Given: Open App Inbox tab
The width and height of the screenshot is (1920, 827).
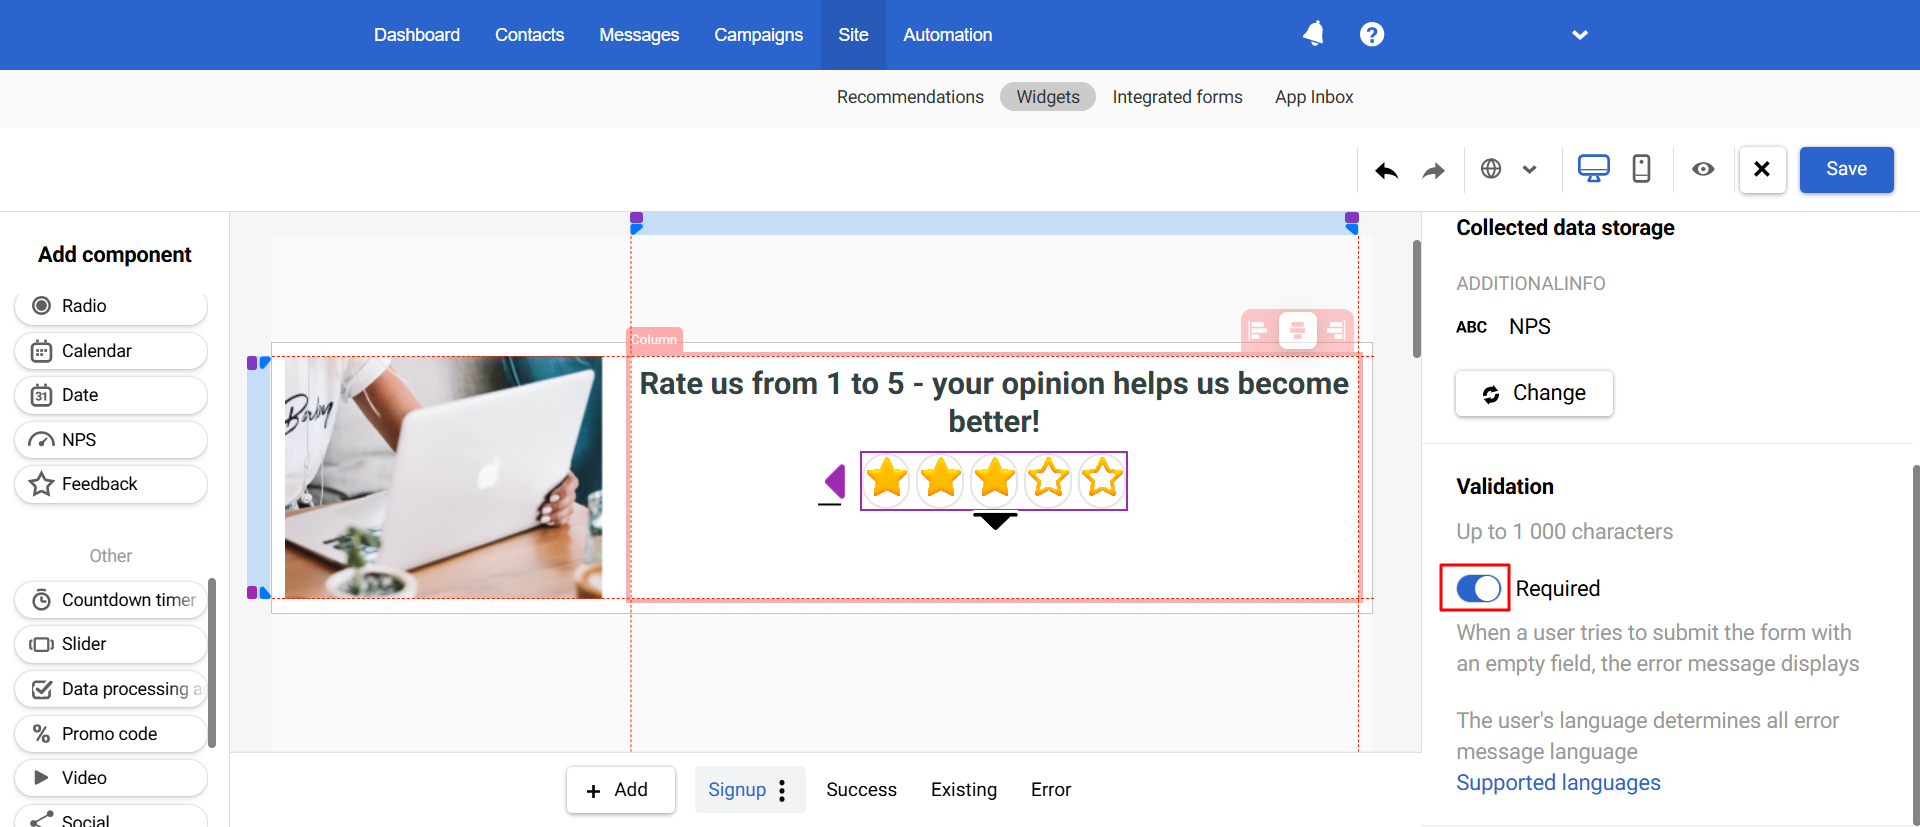Looking at the screenshot, I should [x=1314, y=97].
